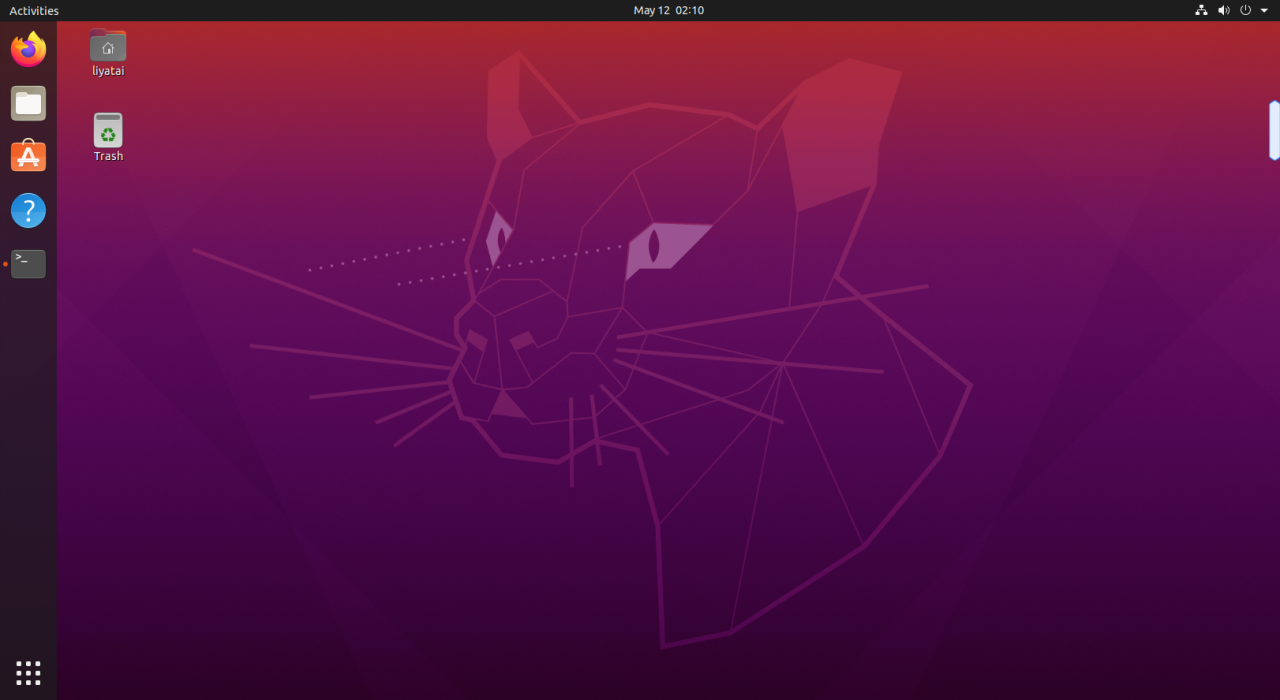Open the Help app in the dock
This screenshot has height=700, width=1280.
coord(28,211)
